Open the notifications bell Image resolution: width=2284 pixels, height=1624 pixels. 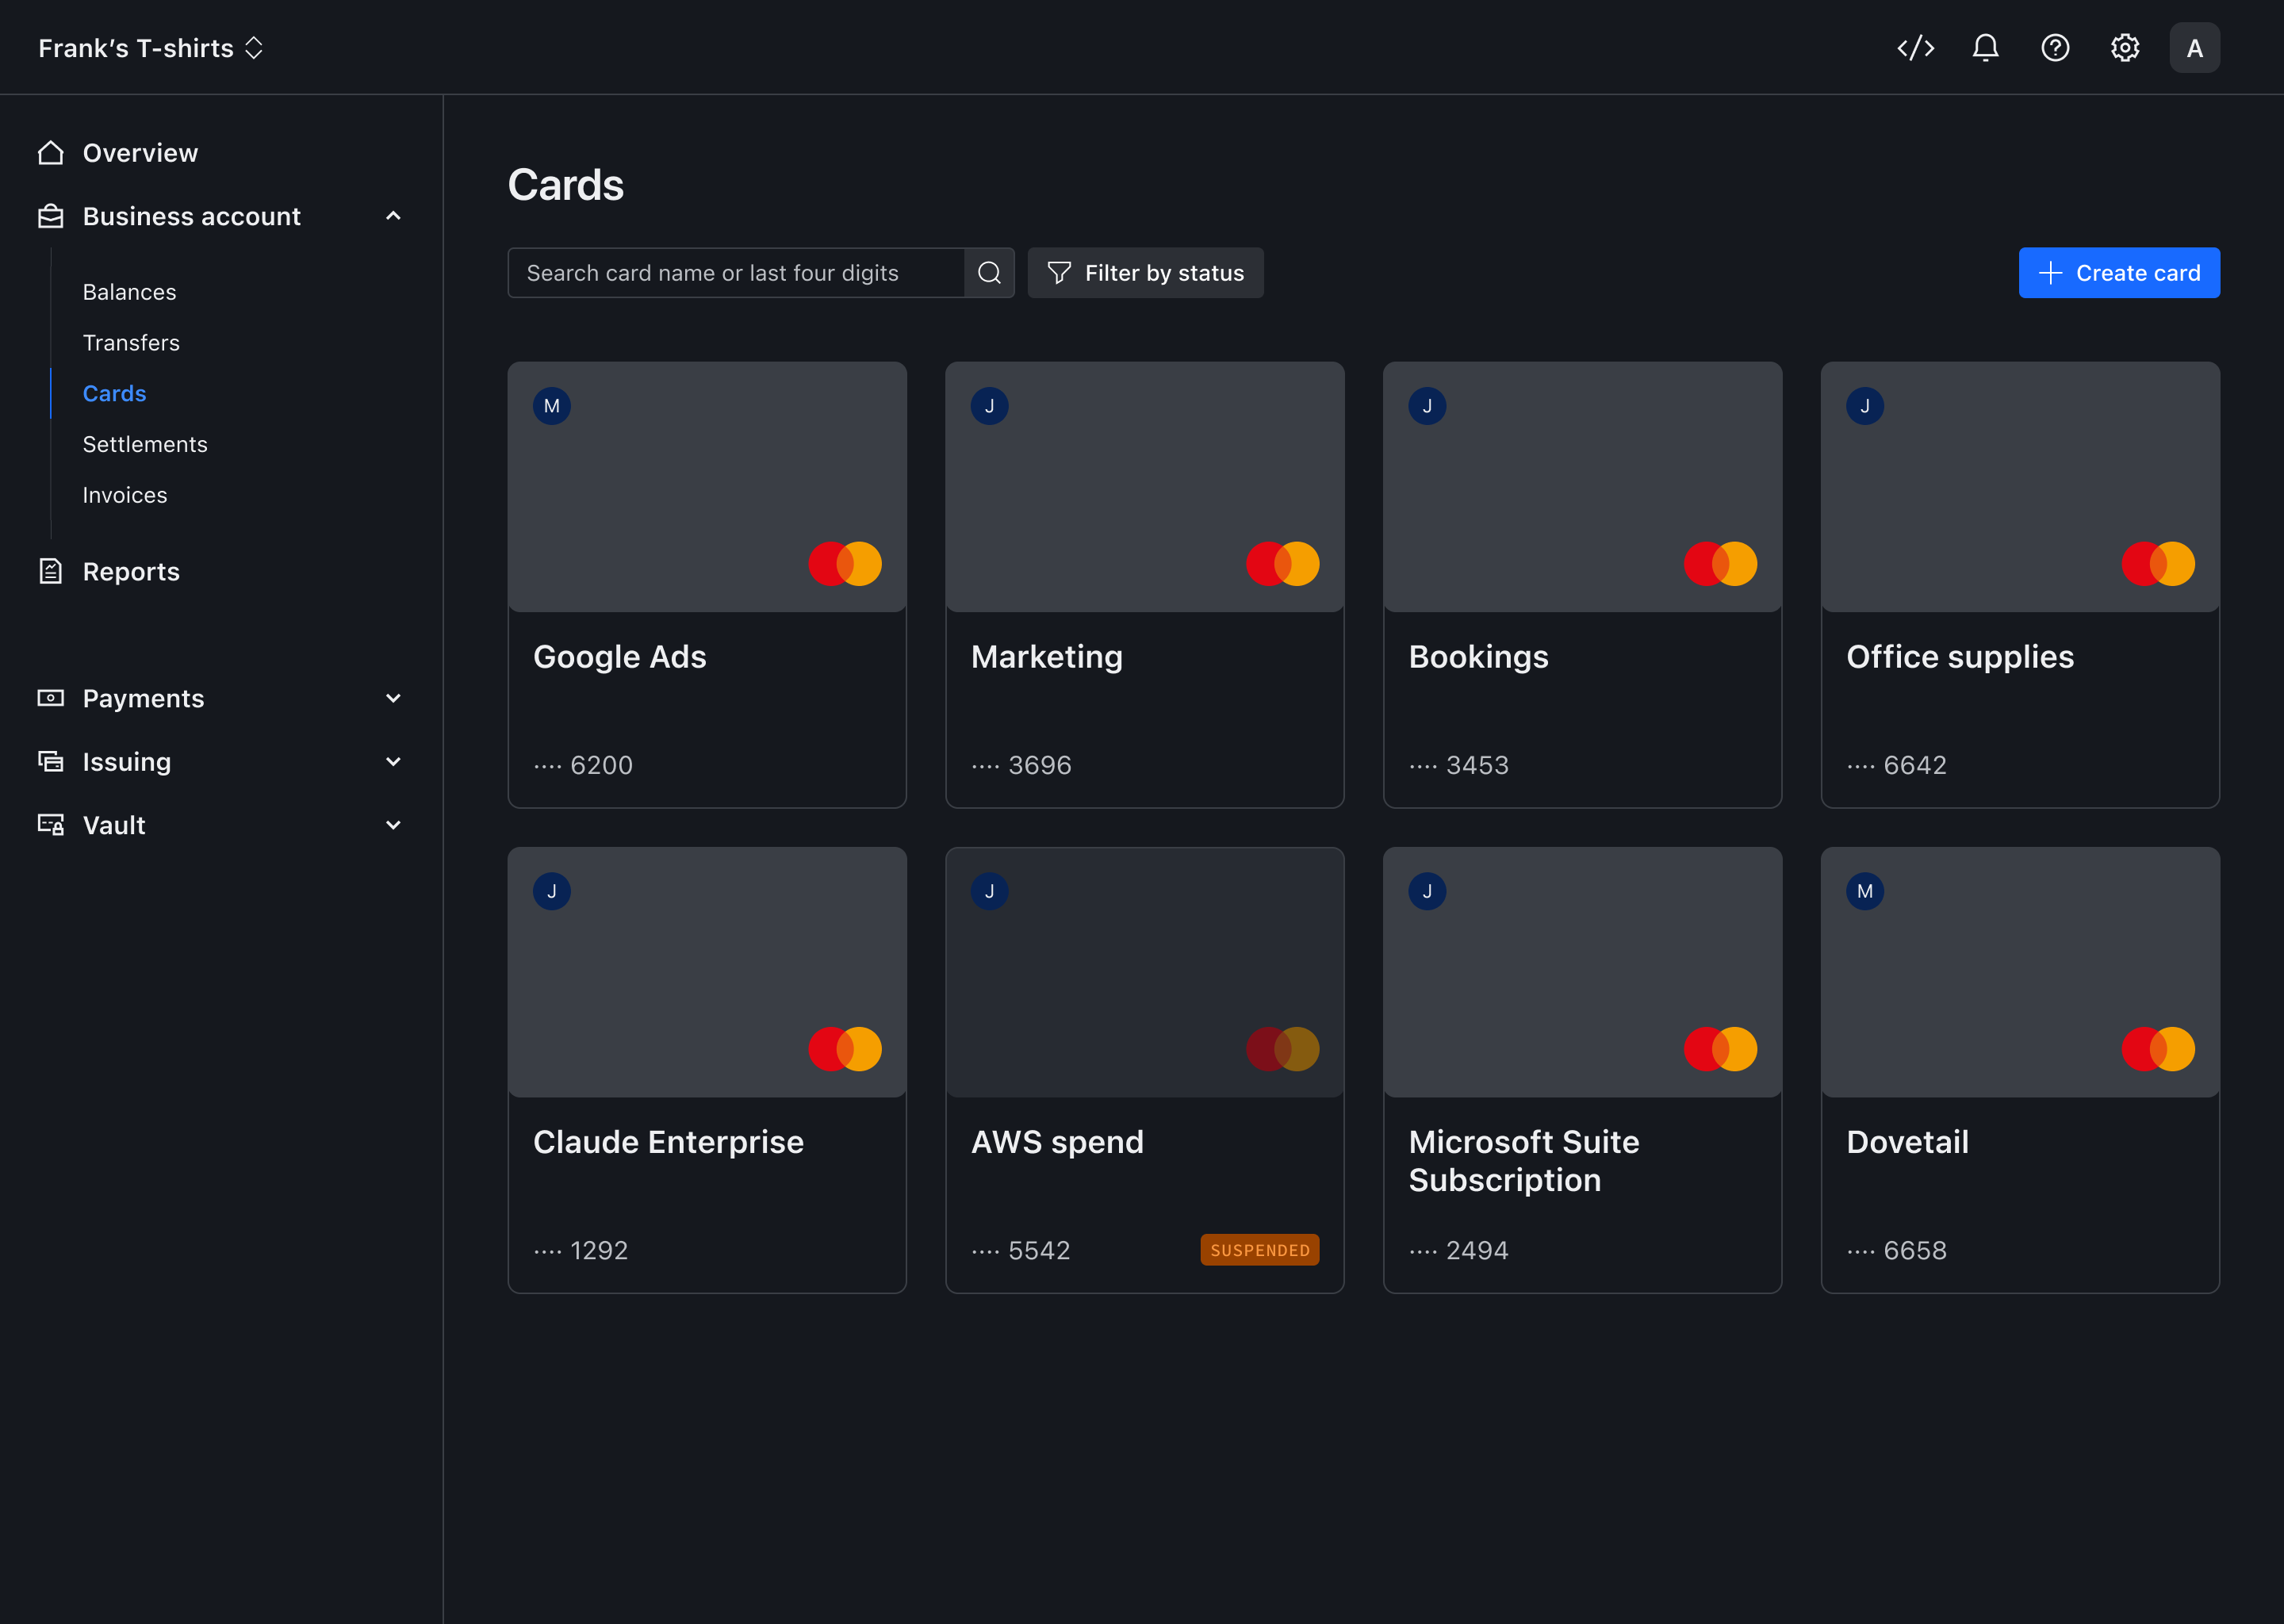(x=1985, y=48)
